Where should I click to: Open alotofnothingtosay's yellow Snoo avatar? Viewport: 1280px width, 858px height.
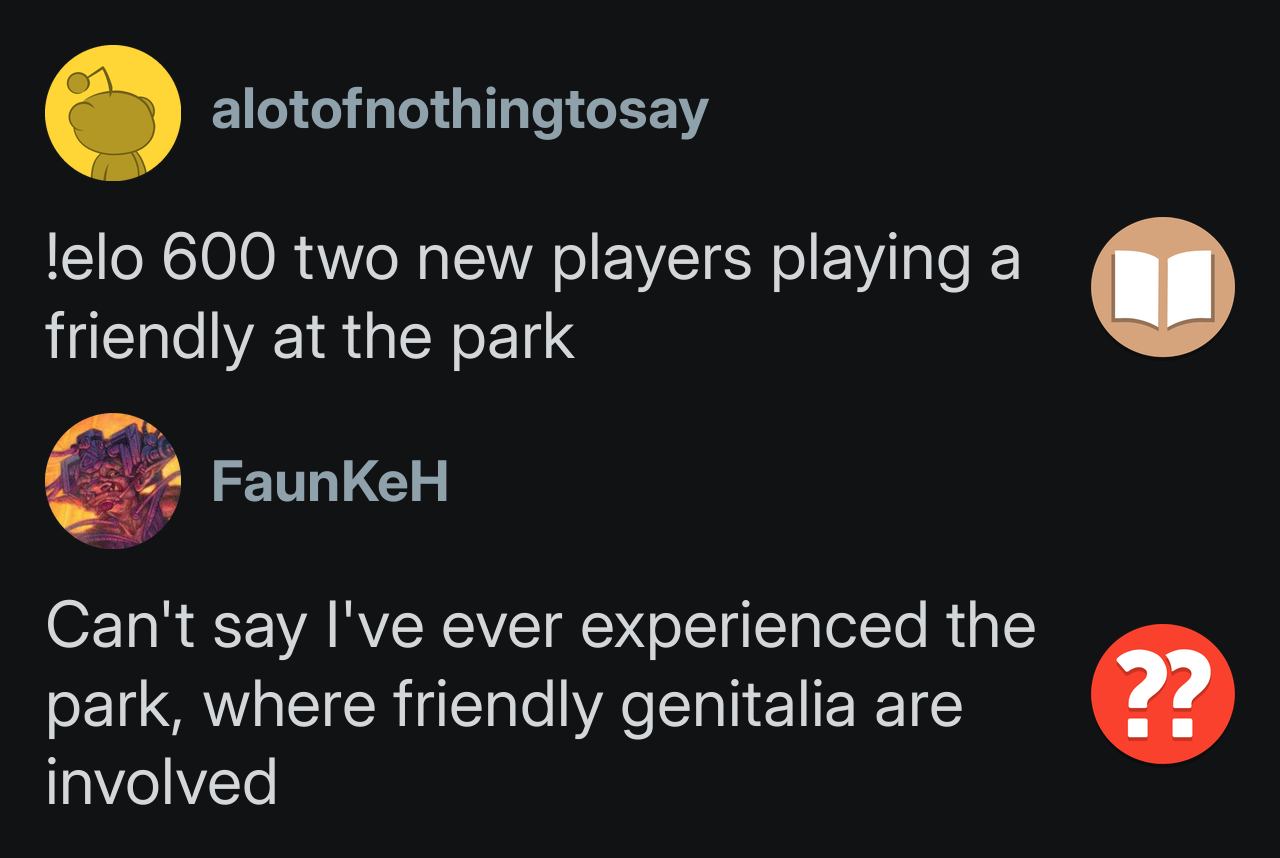click(x=113, y=113)
